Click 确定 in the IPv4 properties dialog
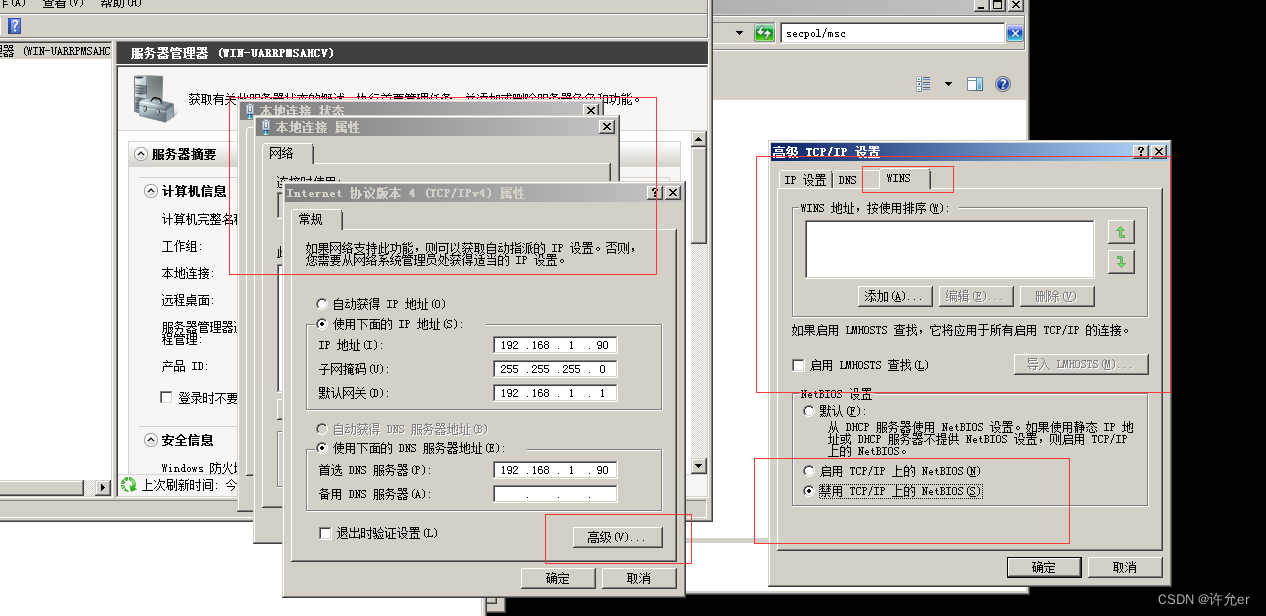This screenshot has height=616, width=1266. (557, 578)
